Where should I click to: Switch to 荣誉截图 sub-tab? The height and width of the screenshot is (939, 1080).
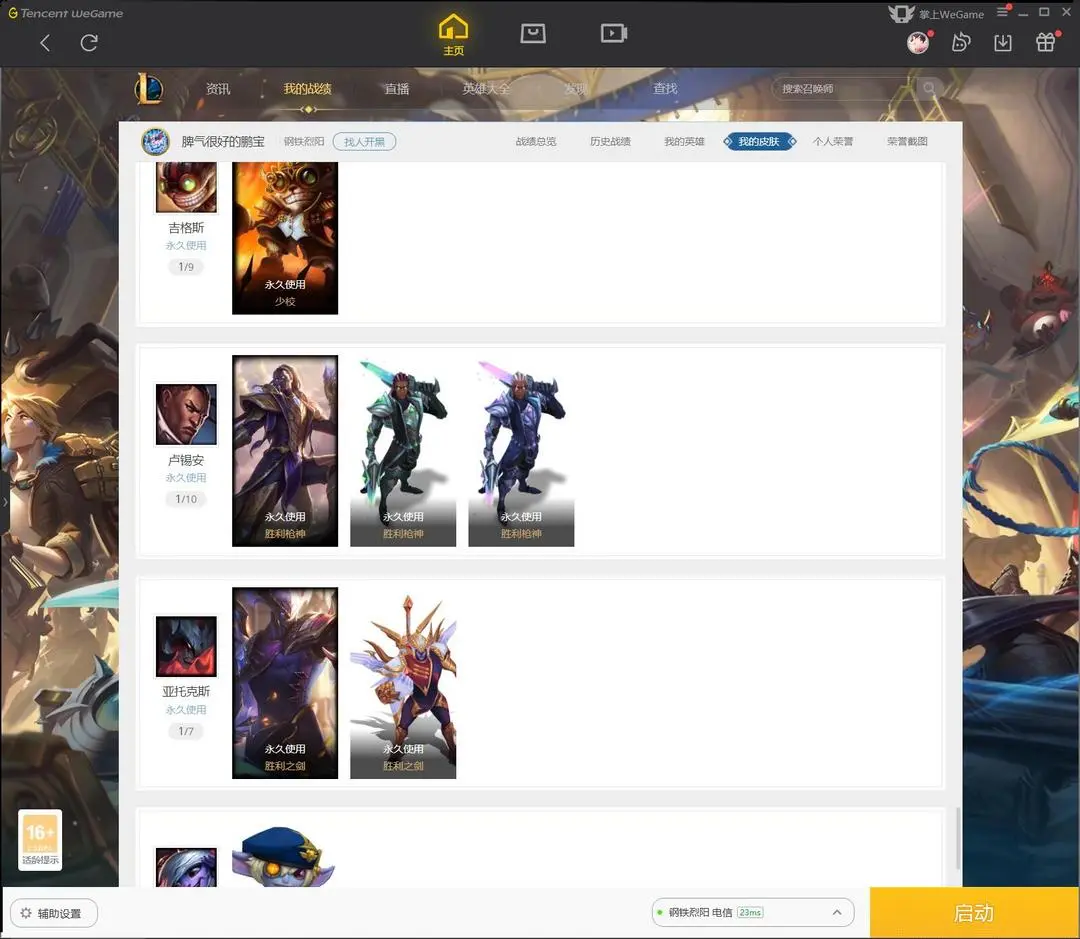pos(907,142)
